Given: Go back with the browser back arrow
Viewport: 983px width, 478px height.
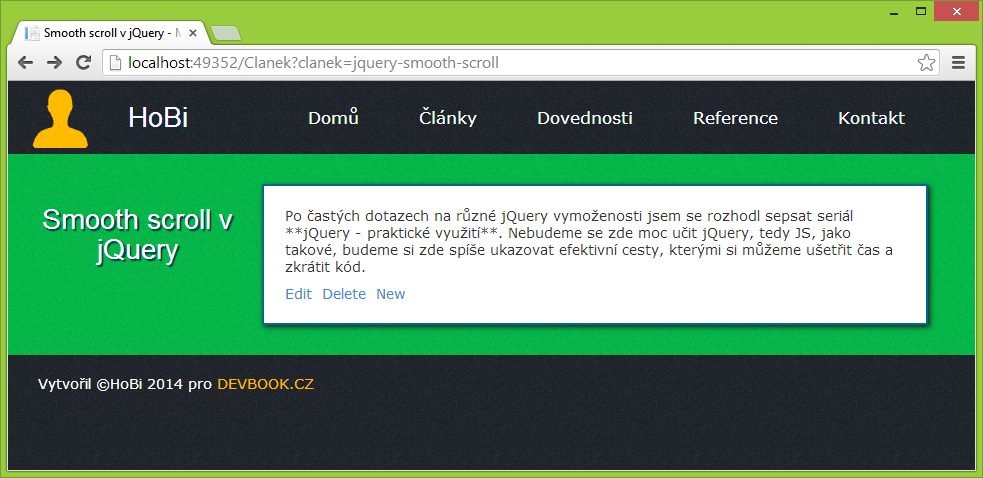Looking at the screenshot, I should point(26,62).
